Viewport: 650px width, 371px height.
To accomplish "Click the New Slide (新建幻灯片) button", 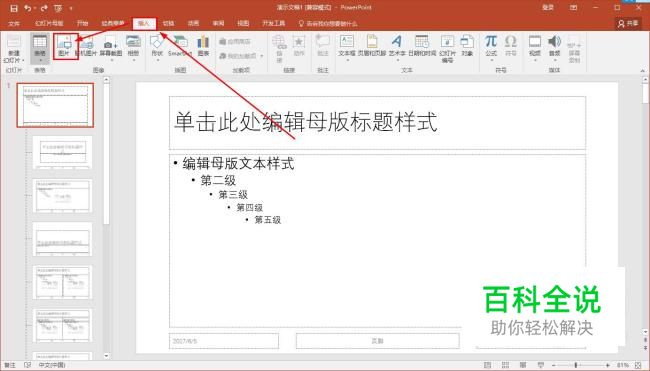I will click(x=14, y=49).
